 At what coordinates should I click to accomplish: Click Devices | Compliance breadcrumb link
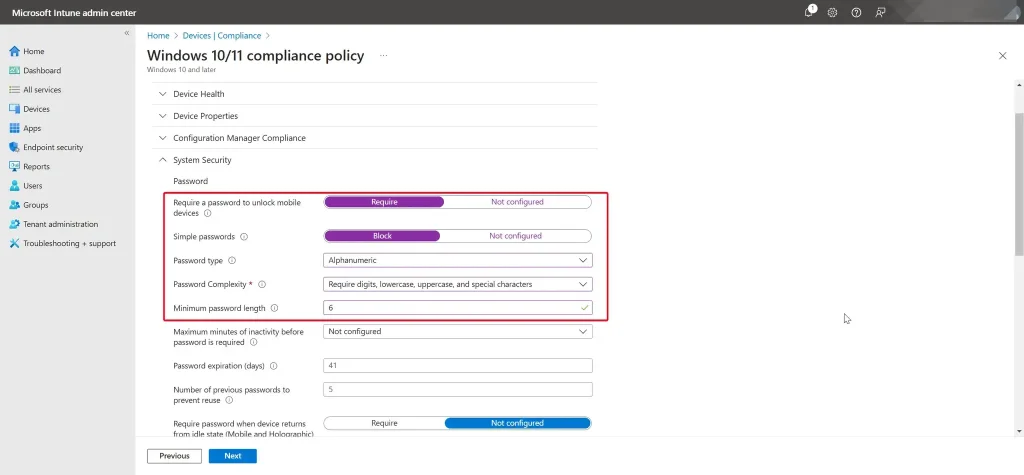[221, 36]
